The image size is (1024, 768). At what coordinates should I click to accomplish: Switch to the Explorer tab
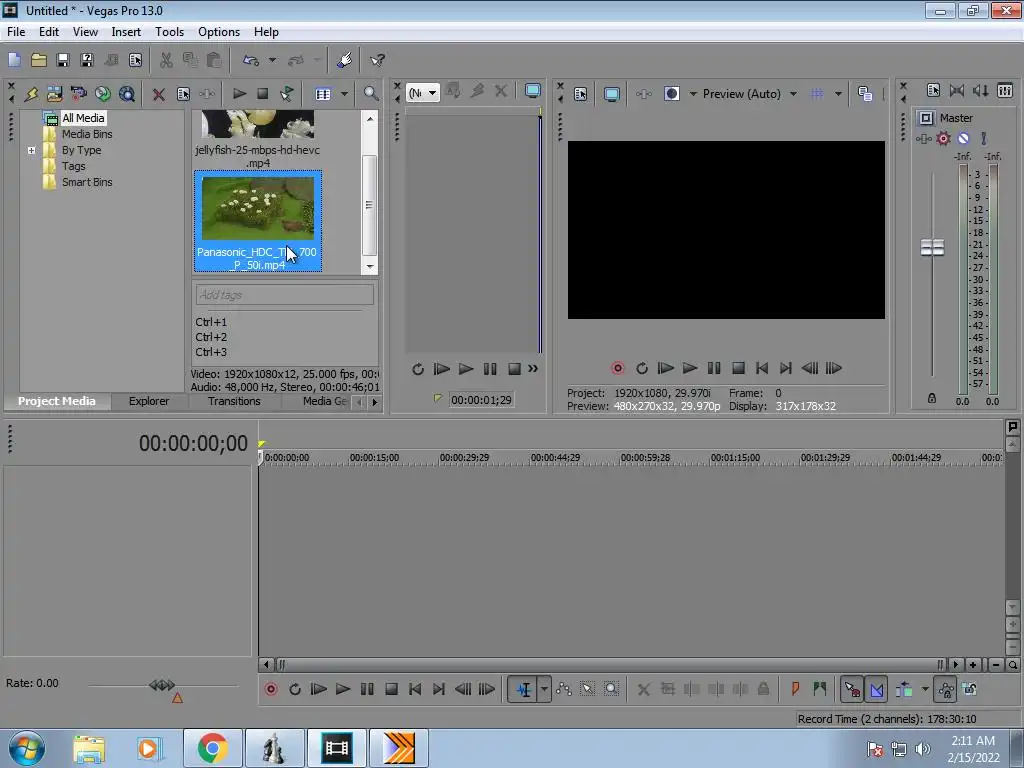click(149, 401)
